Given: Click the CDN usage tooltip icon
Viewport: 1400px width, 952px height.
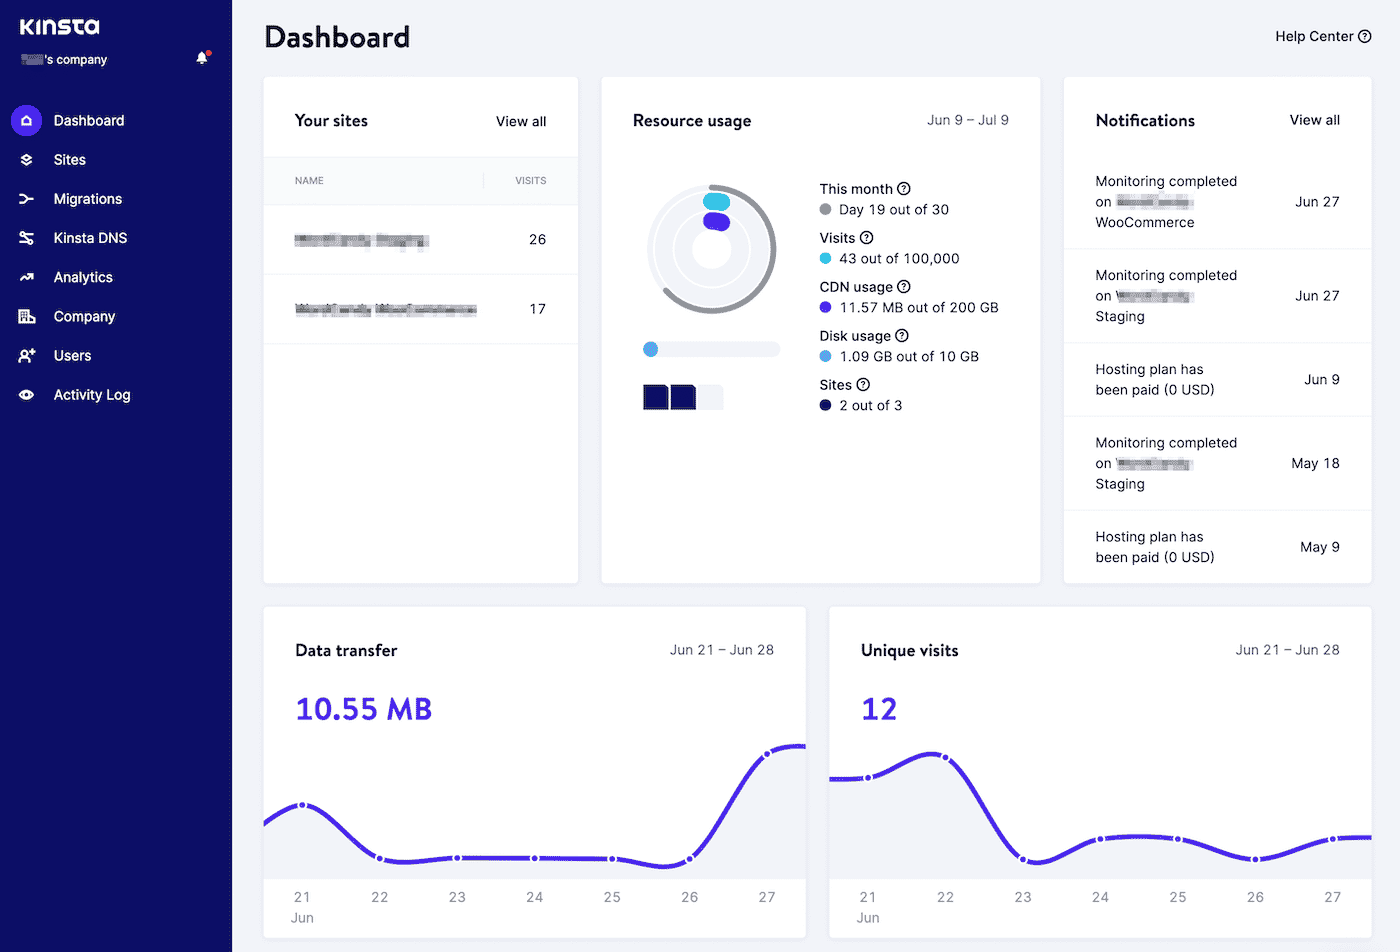Looking at the screenshot, I should tap(904, 286).
